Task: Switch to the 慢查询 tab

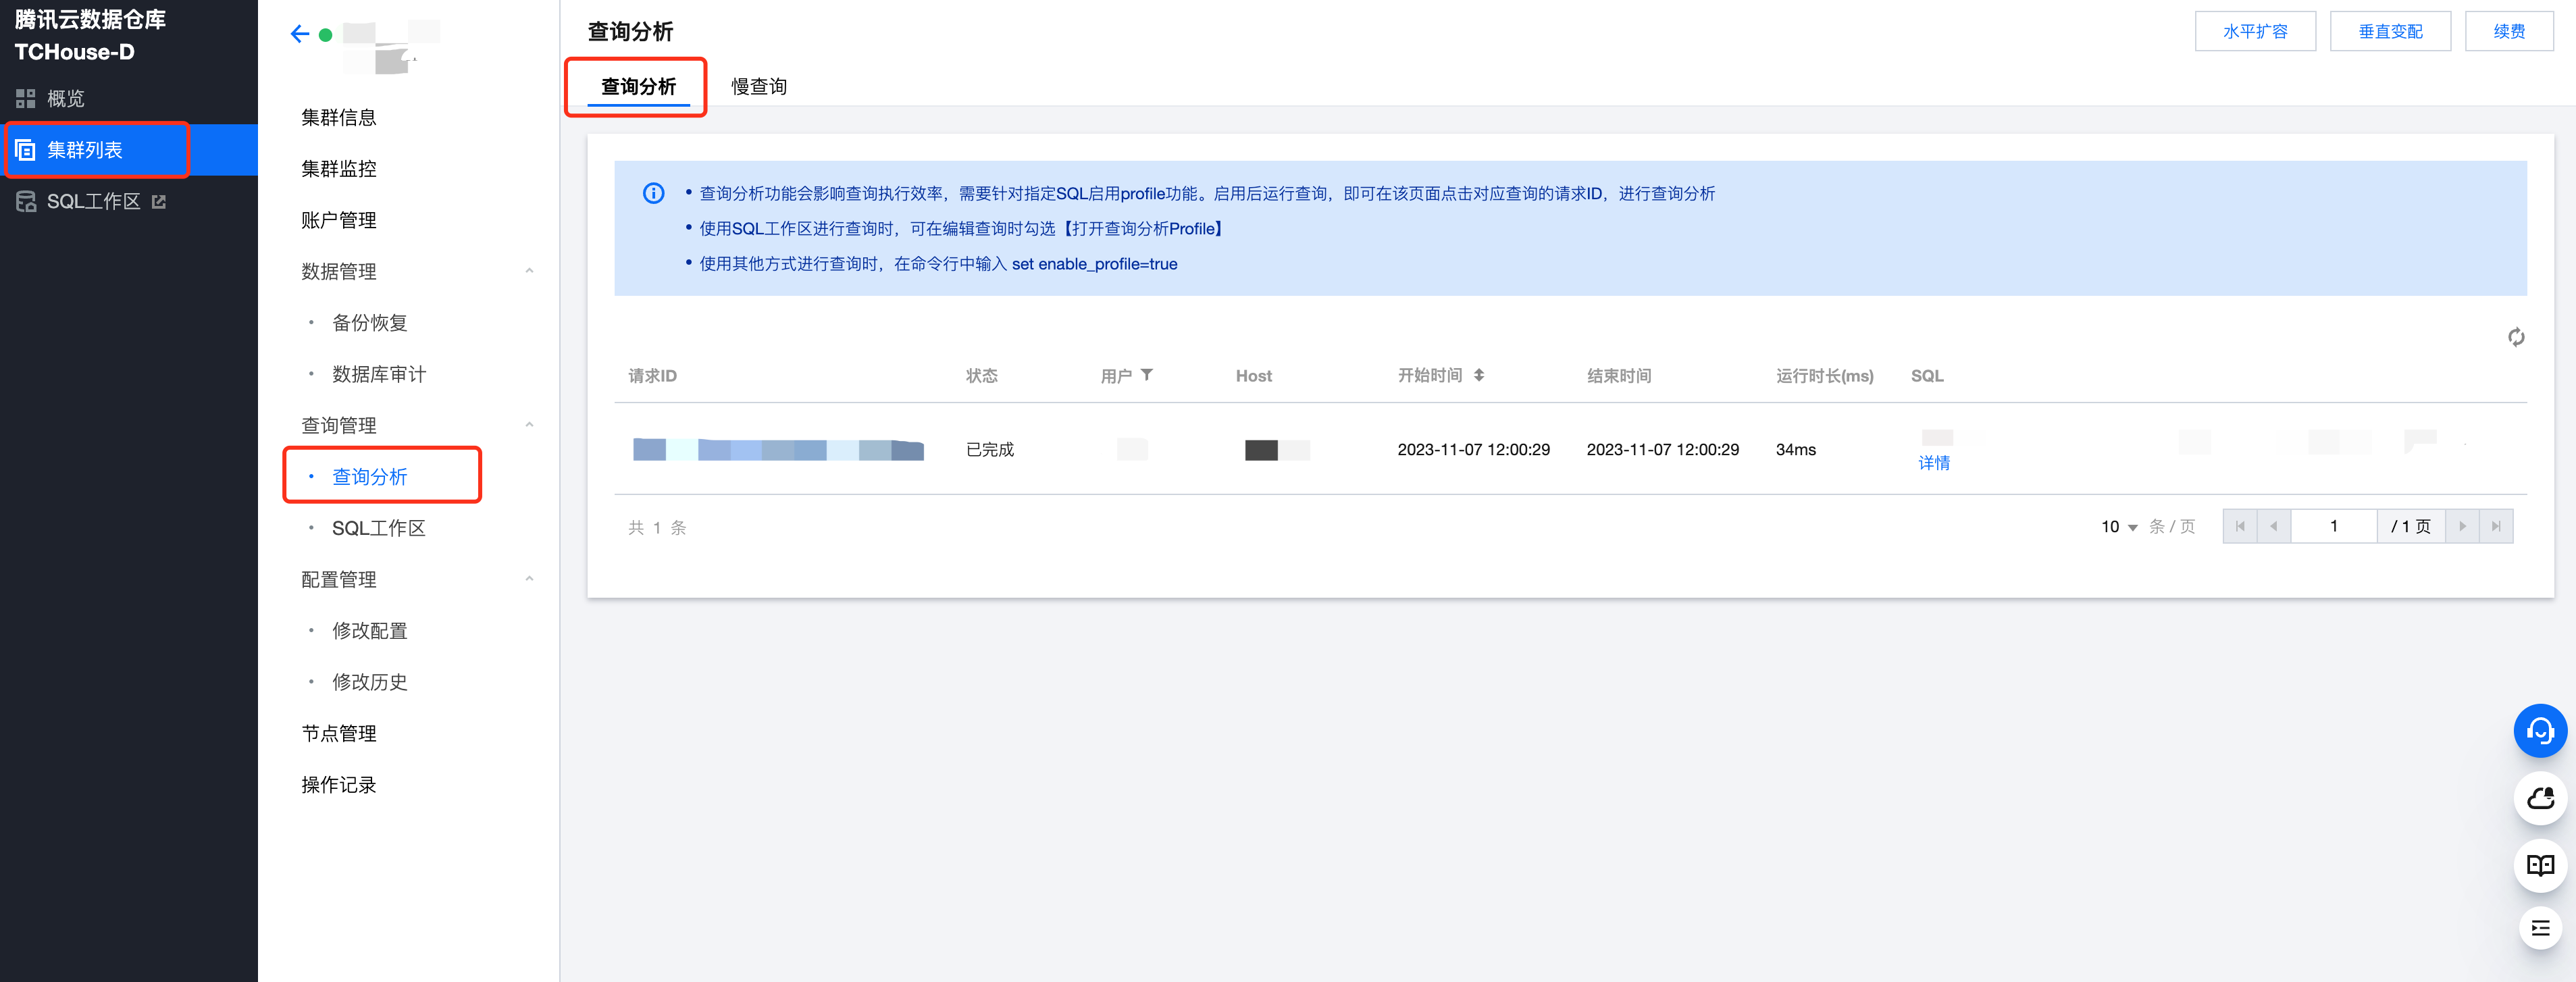Action: tap(758, 87)
